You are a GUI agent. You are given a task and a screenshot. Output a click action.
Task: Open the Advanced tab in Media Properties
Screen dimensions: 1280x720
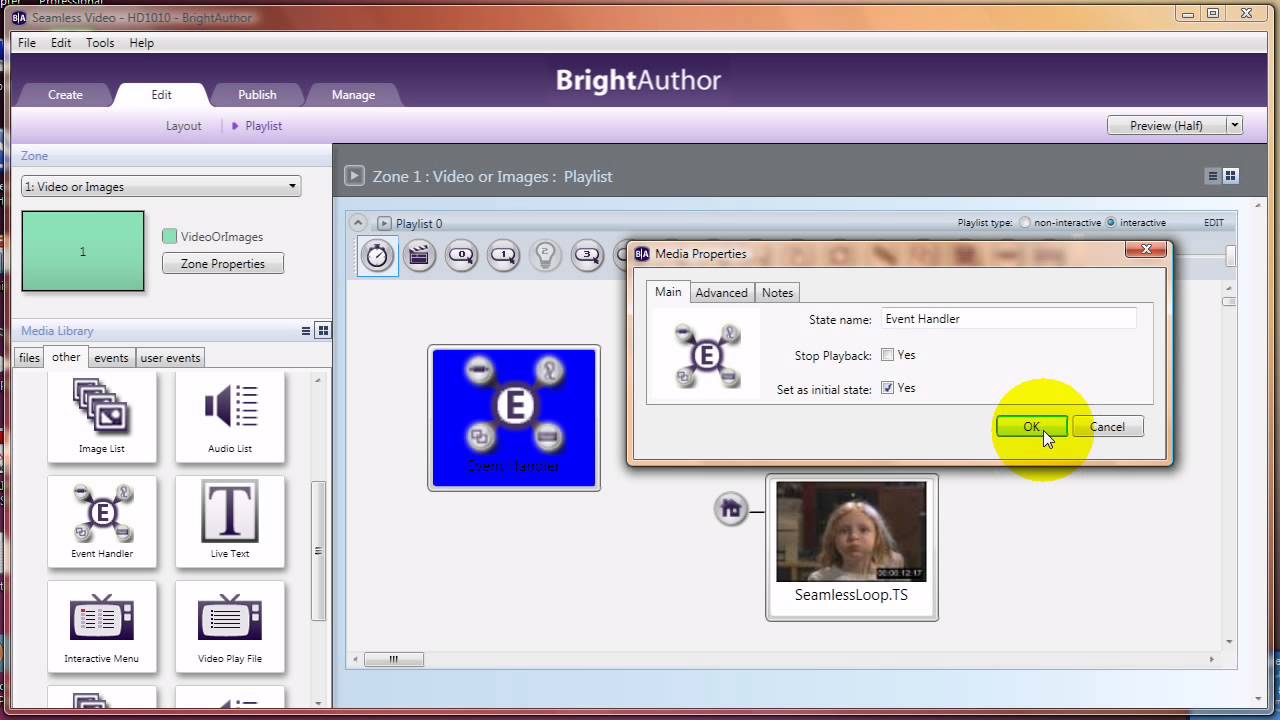(721, 293)
